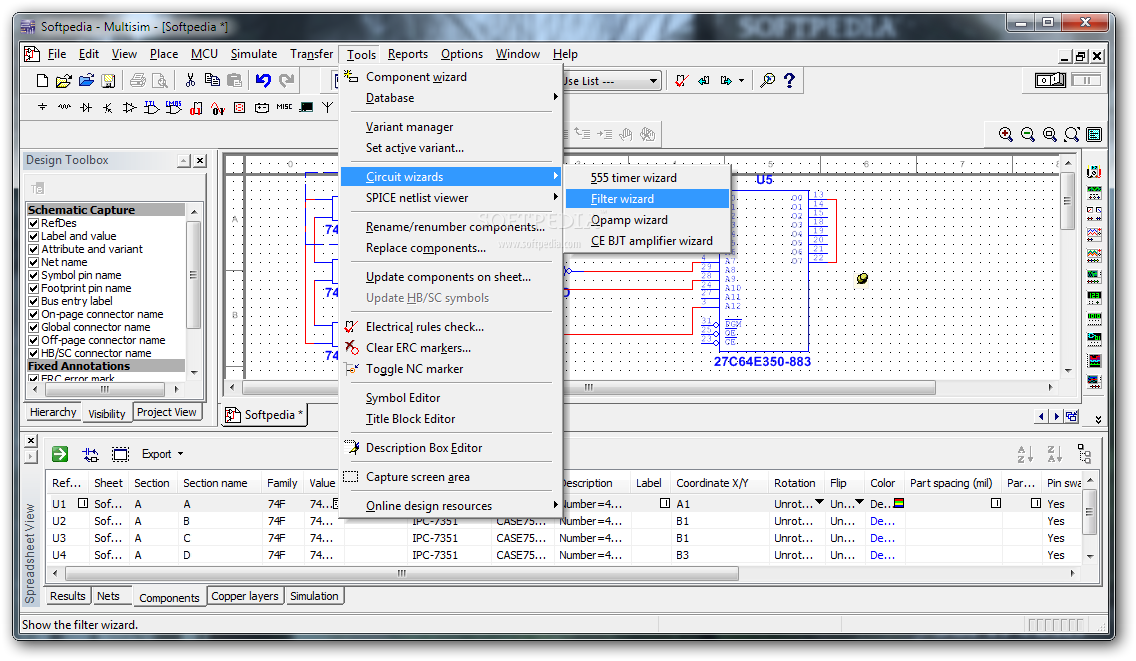The width and height of the screenshot is (1136, 661).
Task: Expand the SPICE netlist viewer submenu
Action: coord(453,198)
